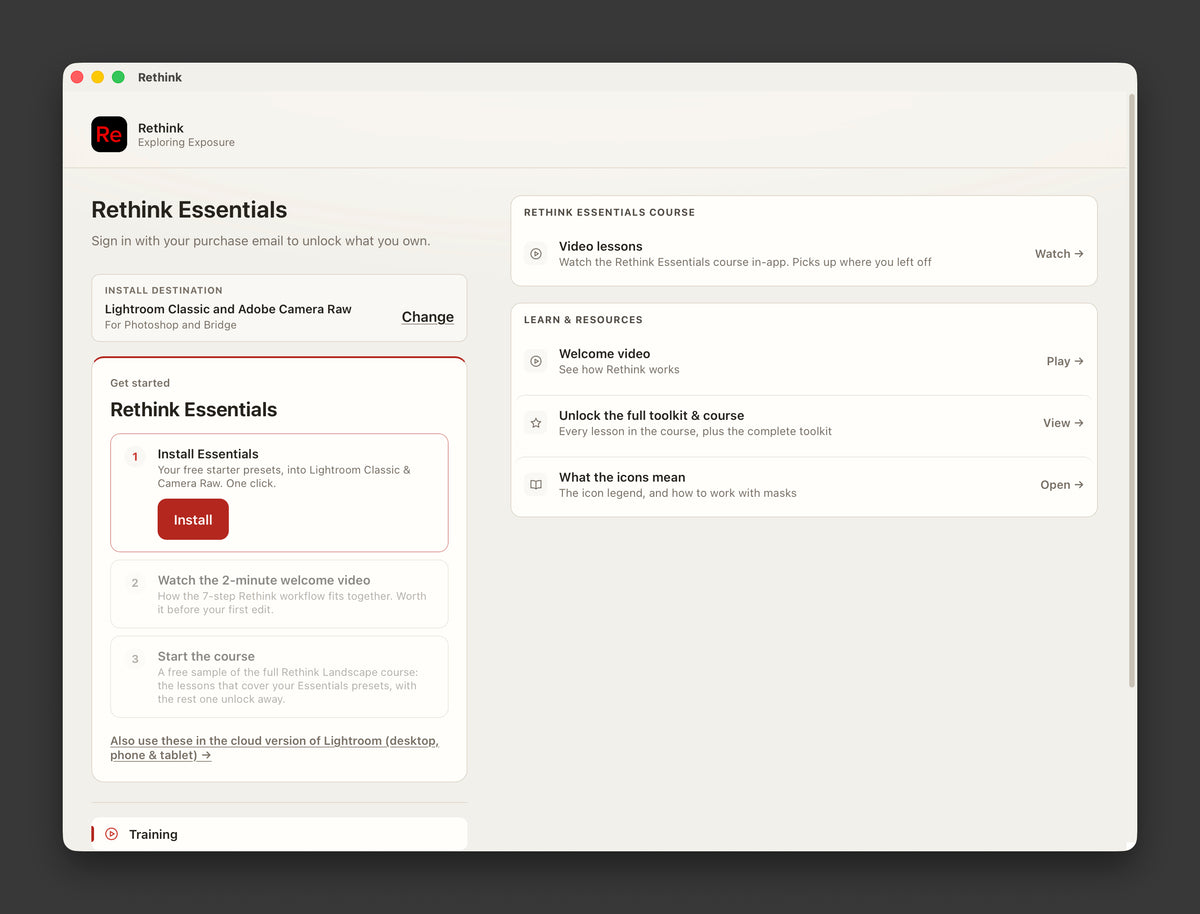Screen dimensions: 1200x914
Task: Click the INSTALL DESTINATION label
Action: [x=164, y=290]
